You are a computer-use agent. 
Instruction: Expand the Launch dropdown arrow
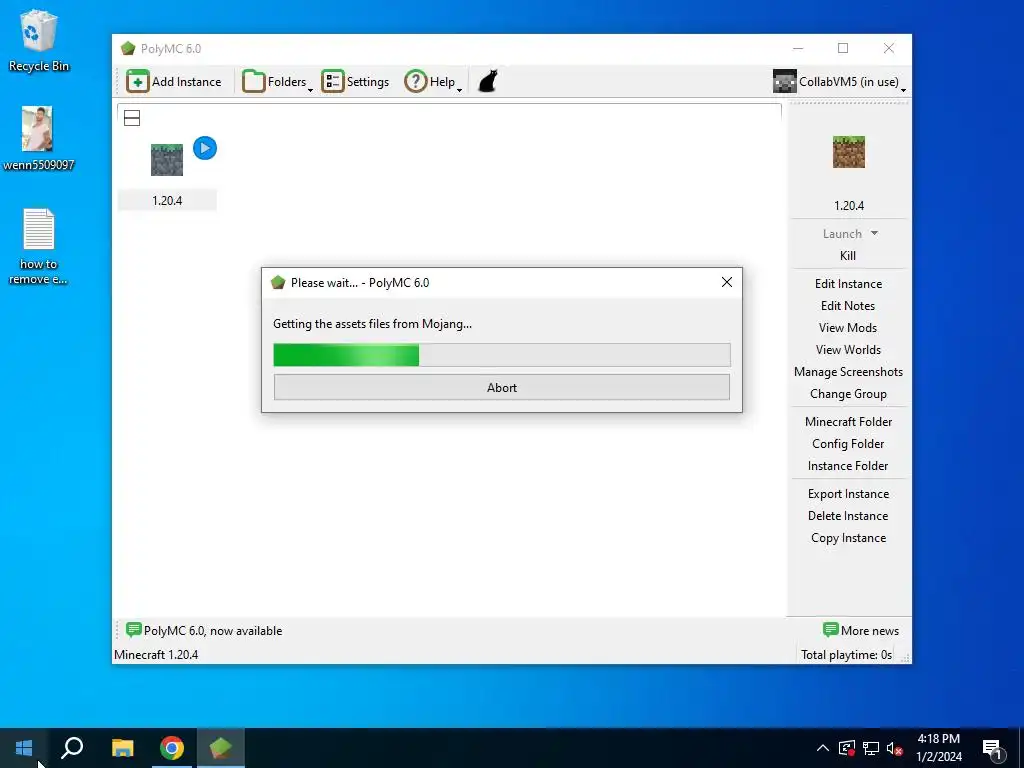(874, 233)
